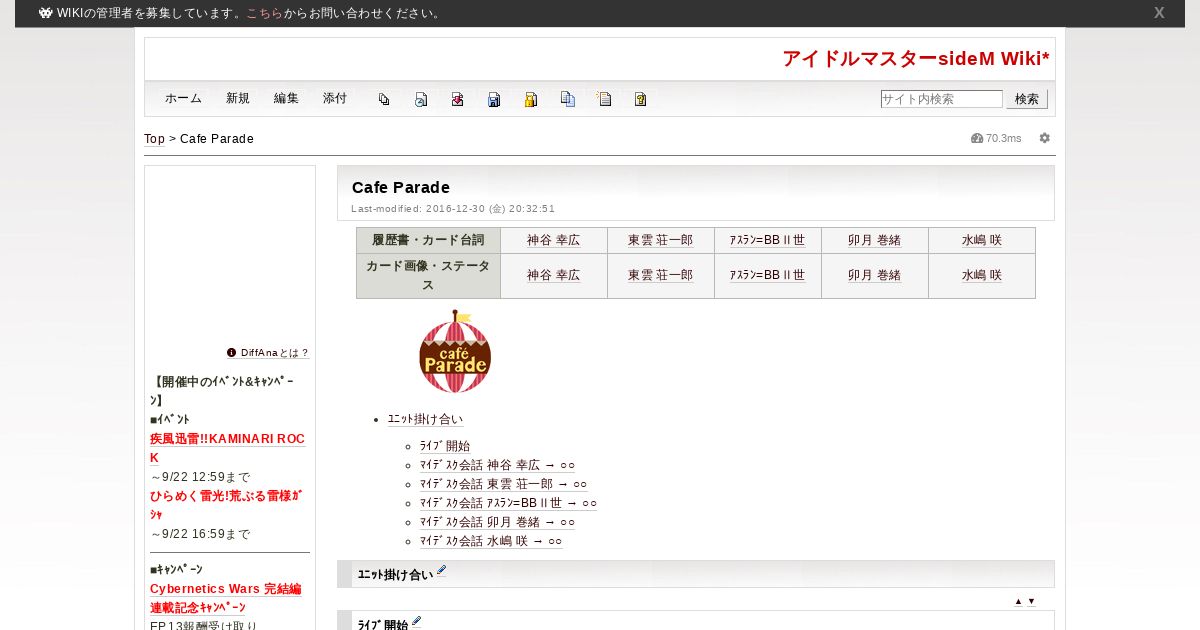Viewport: 1200px width, 630px height.
Task: Click the pencil edit icon next to ﾗｲﾌﾞ開始 heading
Action: coord(417,622)
